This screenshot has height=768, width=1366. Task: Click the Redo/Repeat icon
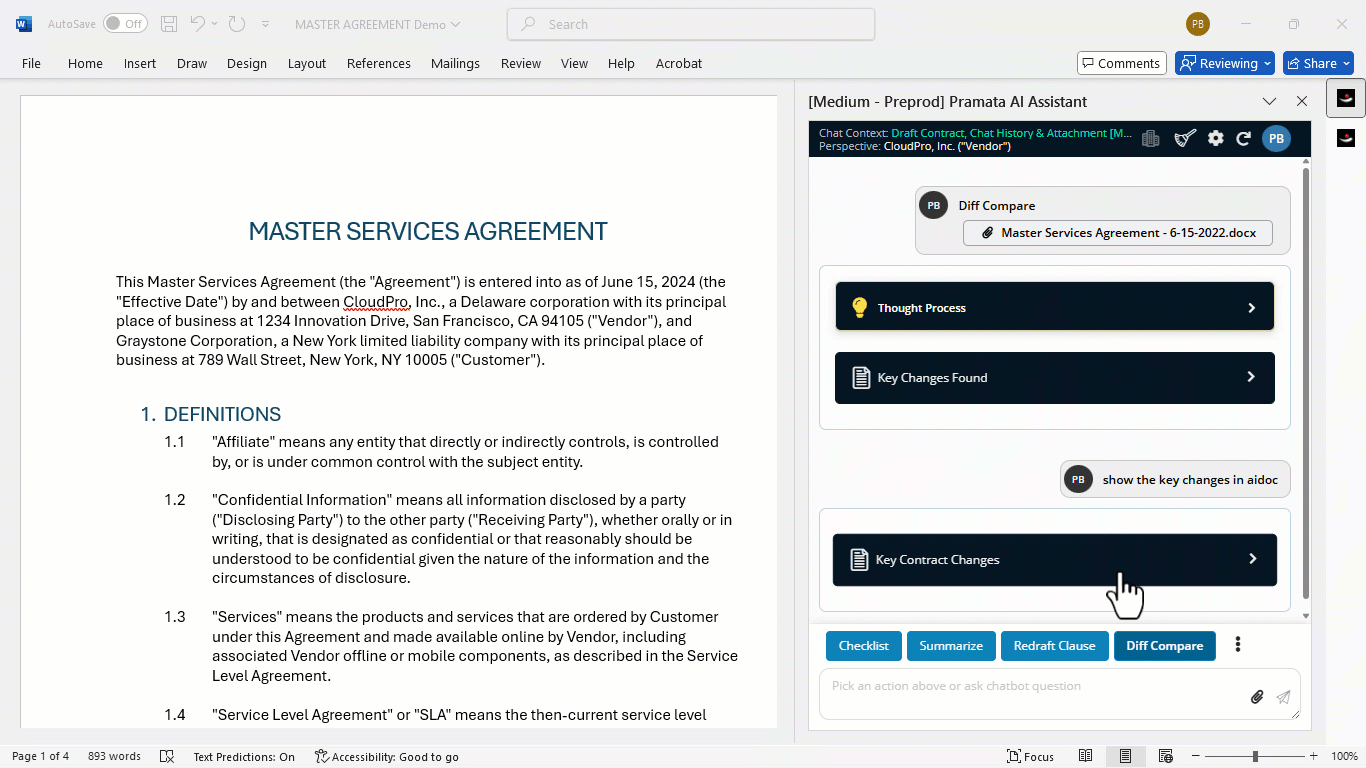tap(237, 24)
